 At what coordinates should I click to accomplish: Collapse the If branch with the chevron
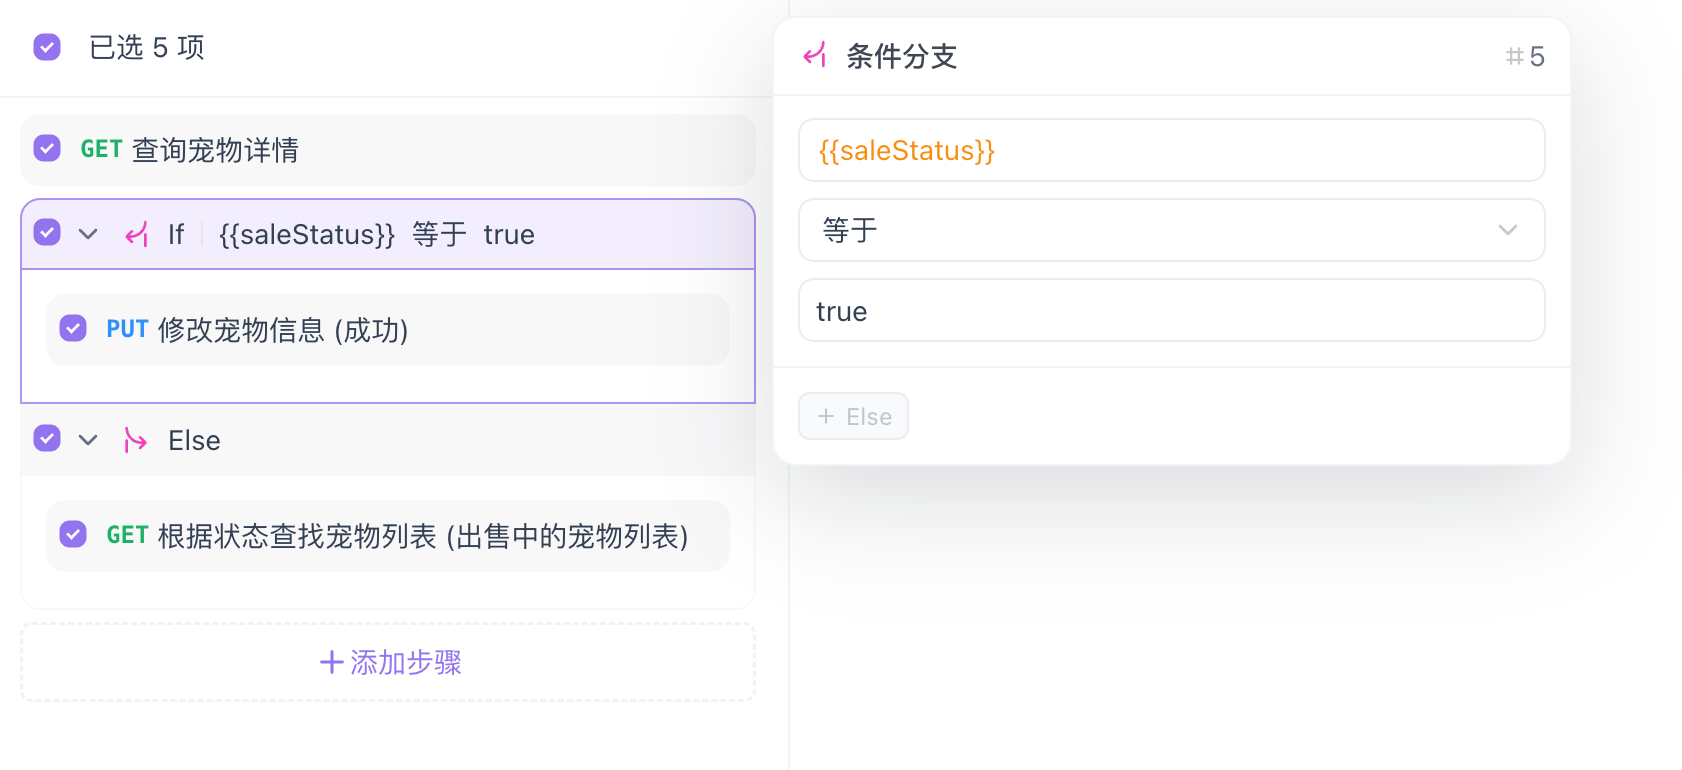click(x=87, y=234)
